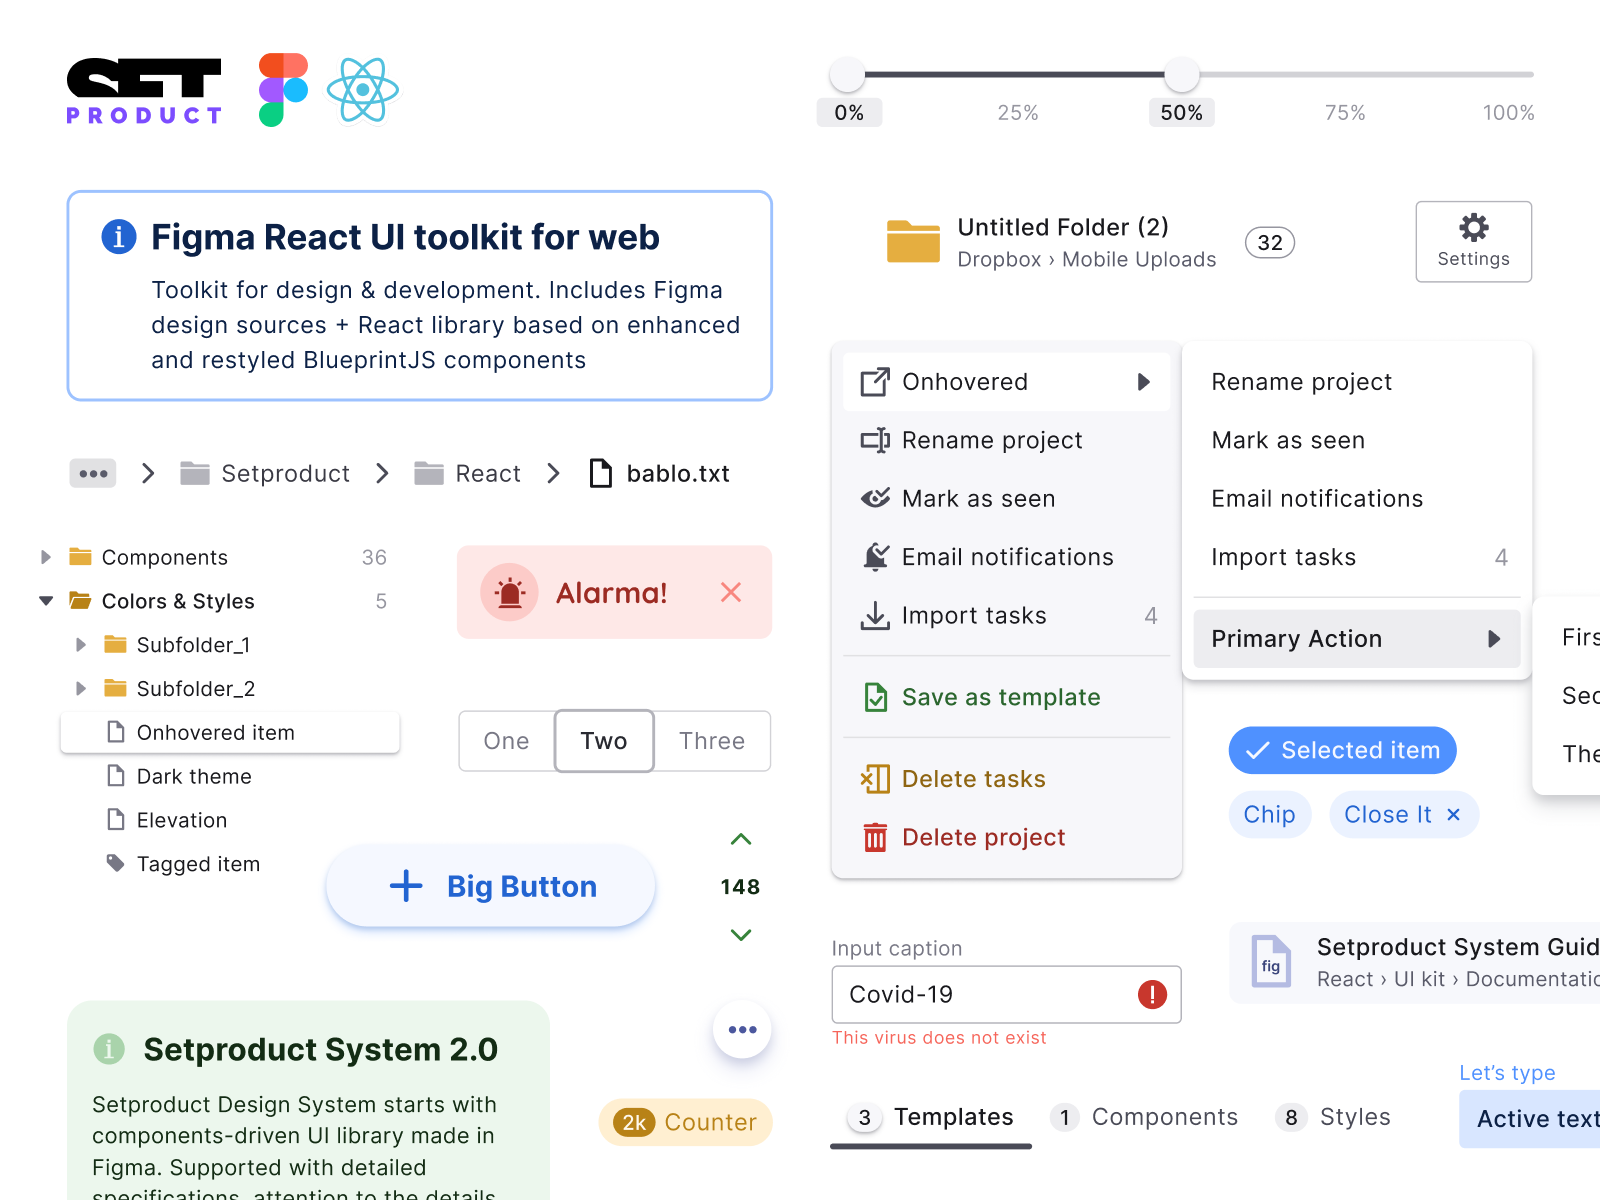1600x1200 pixels.
Task: Click the React logo
Action: click(364, 89)
